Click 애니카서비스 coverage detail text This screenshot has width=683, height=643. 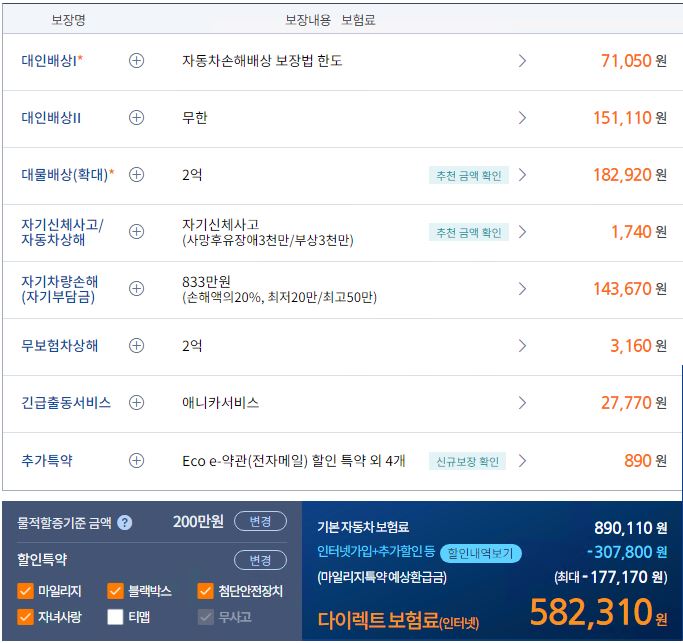point(220,403)
